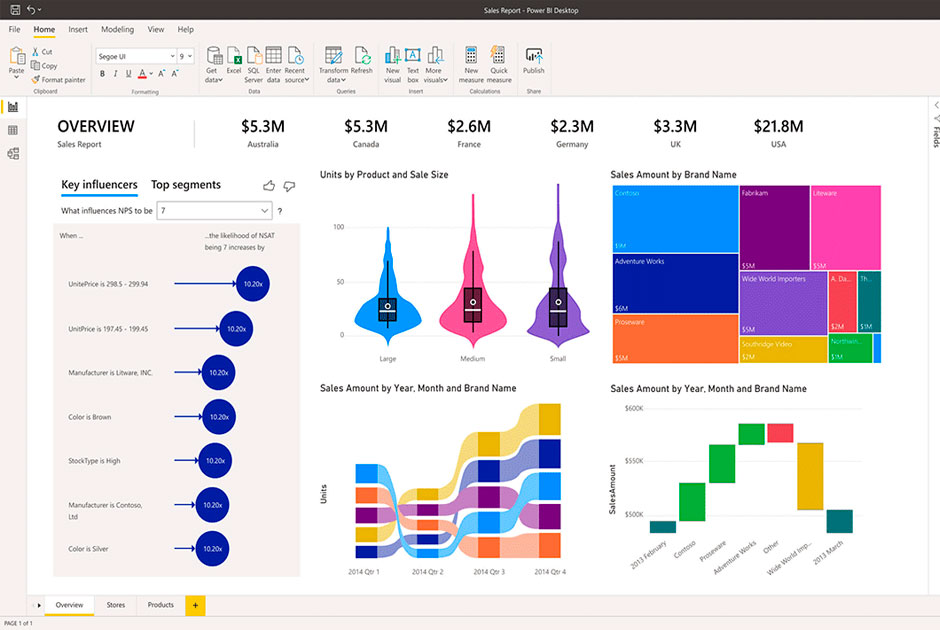Expand the Fields pane

click(936, 105)
